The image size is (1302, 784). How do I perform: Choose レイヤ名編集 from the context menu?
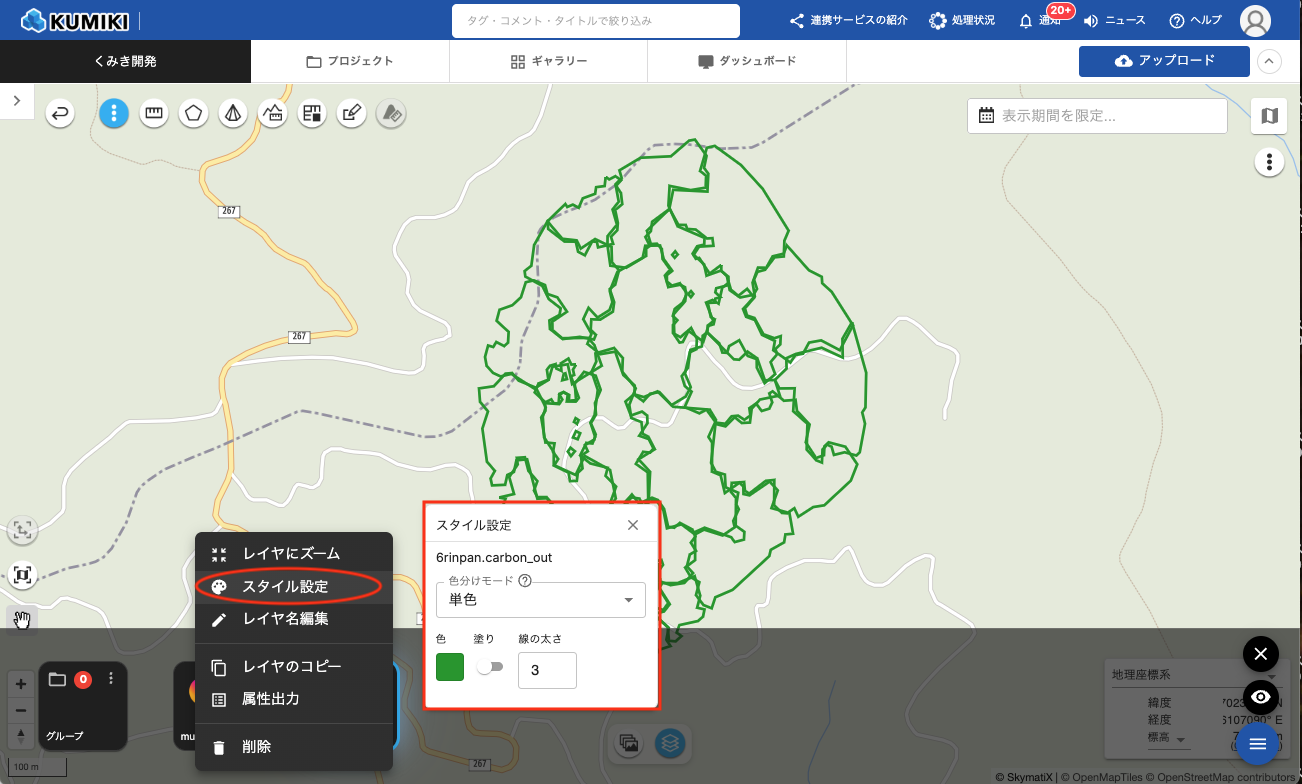[x=285, y=619]
